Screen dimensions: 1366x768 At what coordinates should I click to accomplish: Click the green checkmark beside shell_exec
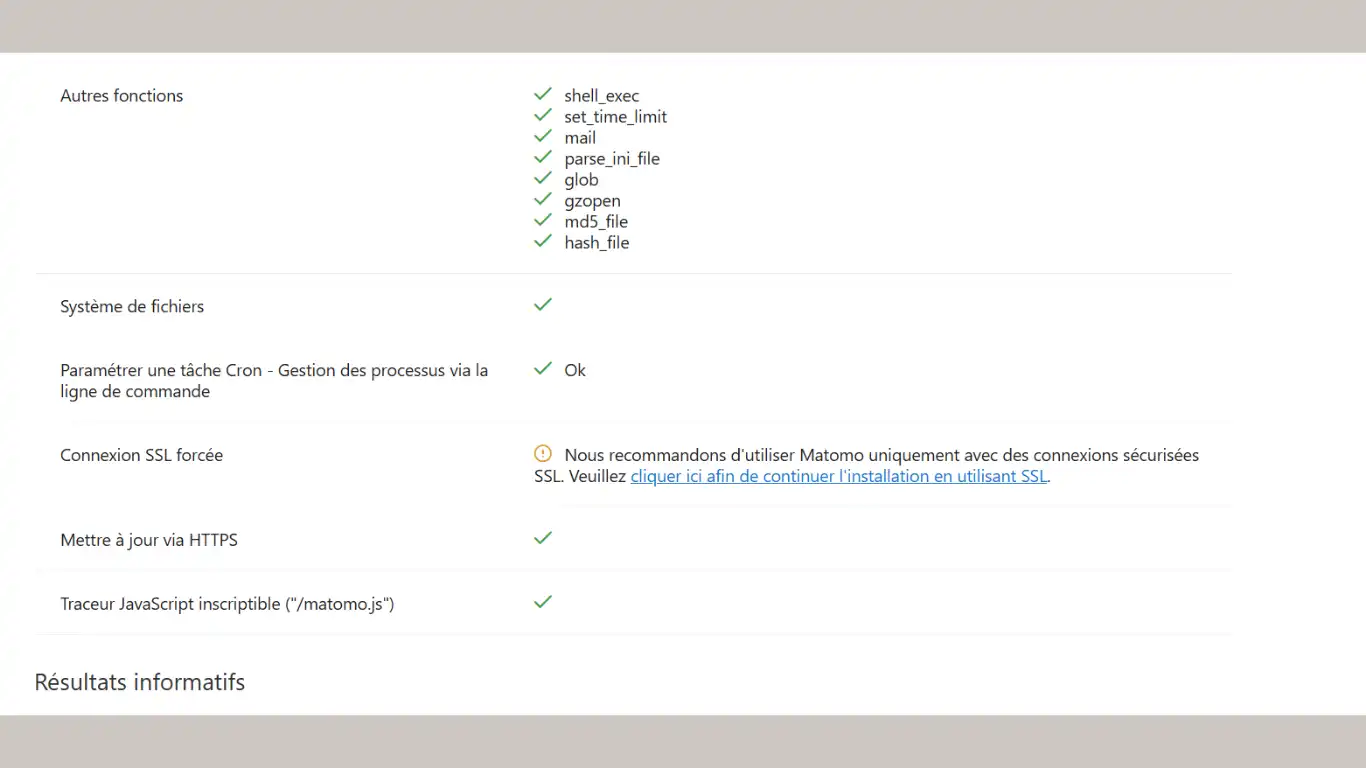pyautogui.click(x=543, y=94)
